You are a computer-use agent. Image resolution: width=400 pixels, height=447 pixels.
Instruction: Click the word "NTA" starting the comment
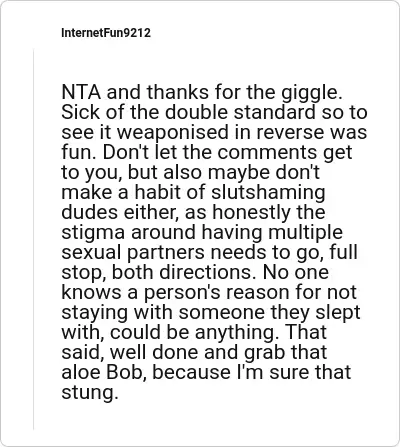[x=81, y=92]
